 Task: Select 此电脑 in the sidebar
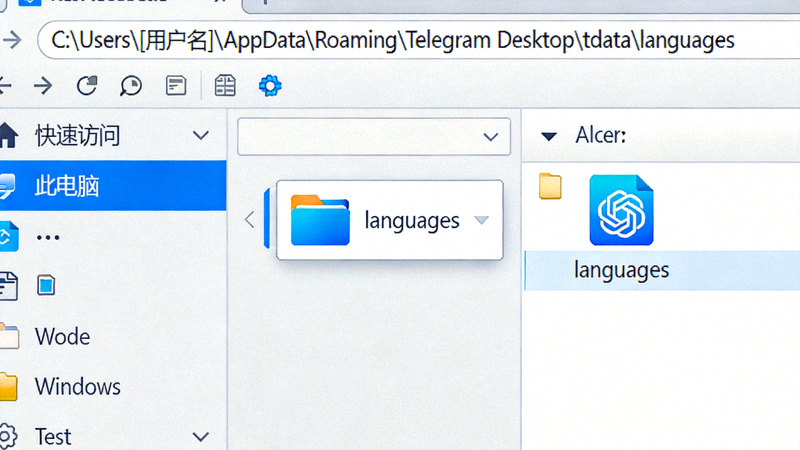click(113, 186)
